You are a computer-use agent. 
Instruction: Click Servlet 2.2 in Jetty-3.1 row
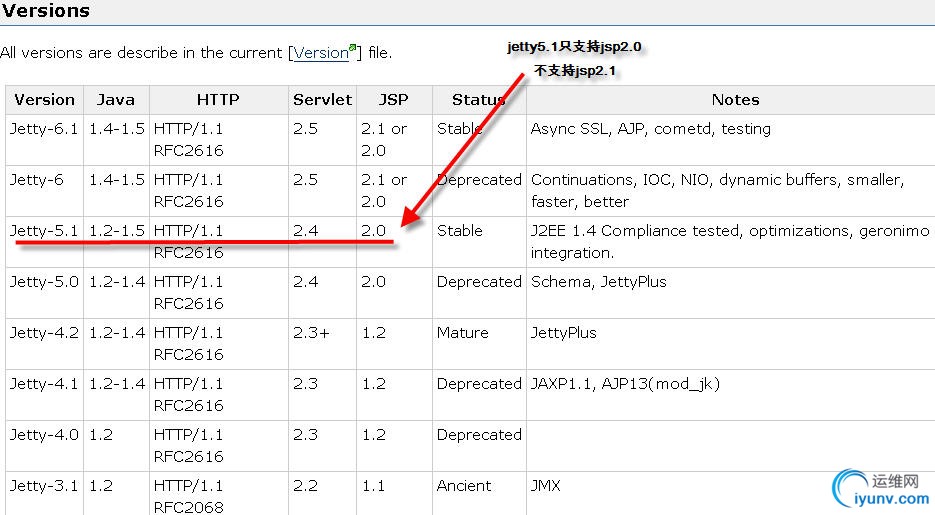305,486
